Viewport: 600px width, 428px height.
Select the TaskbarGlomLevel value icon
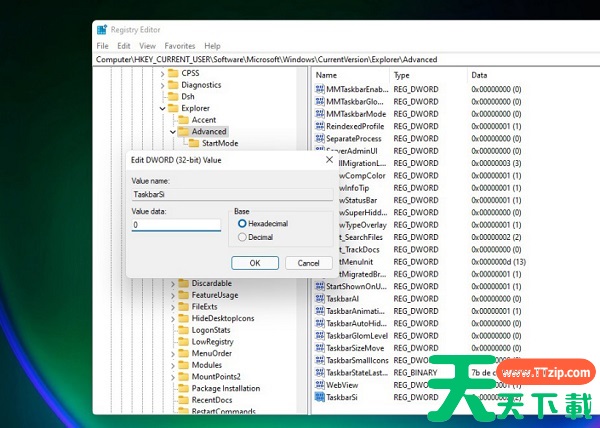click(320, 335)
